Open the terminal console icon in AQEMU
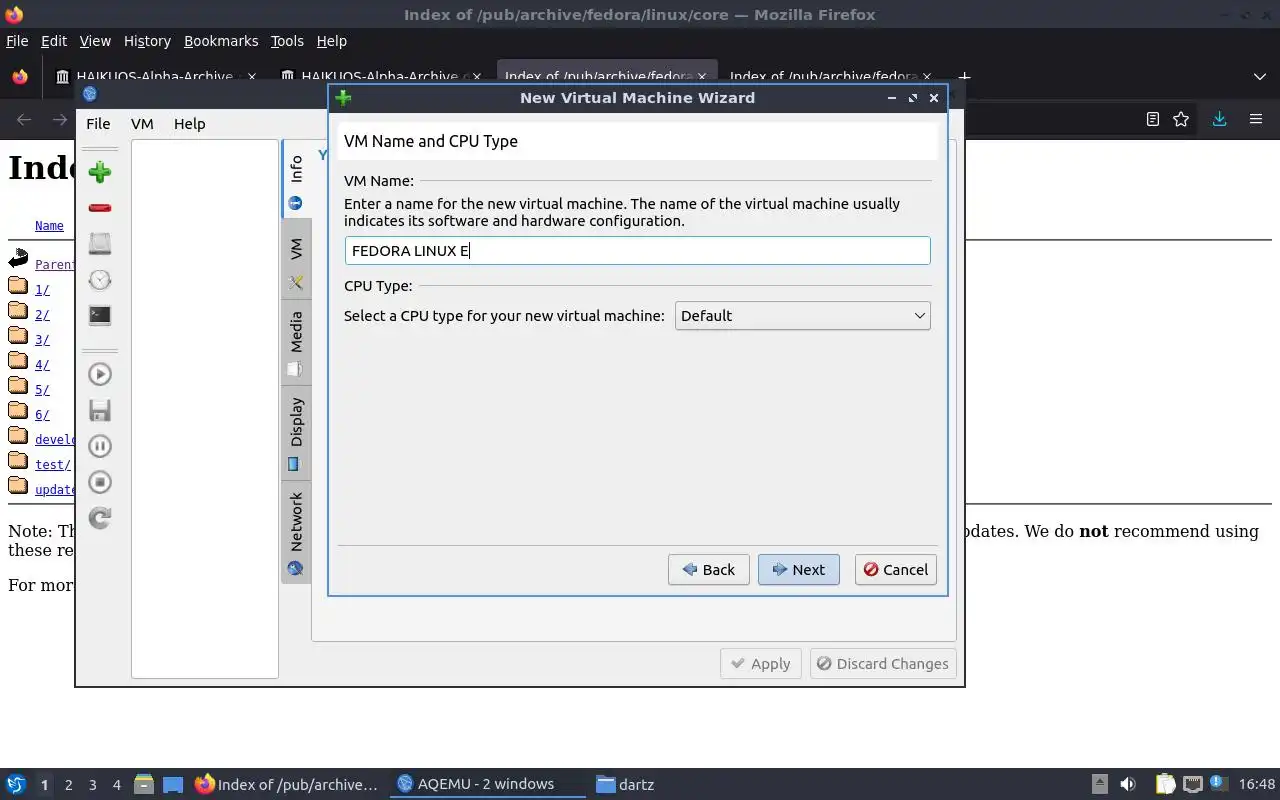Screen dimensions: 1280x800 (x=100, y=315)
